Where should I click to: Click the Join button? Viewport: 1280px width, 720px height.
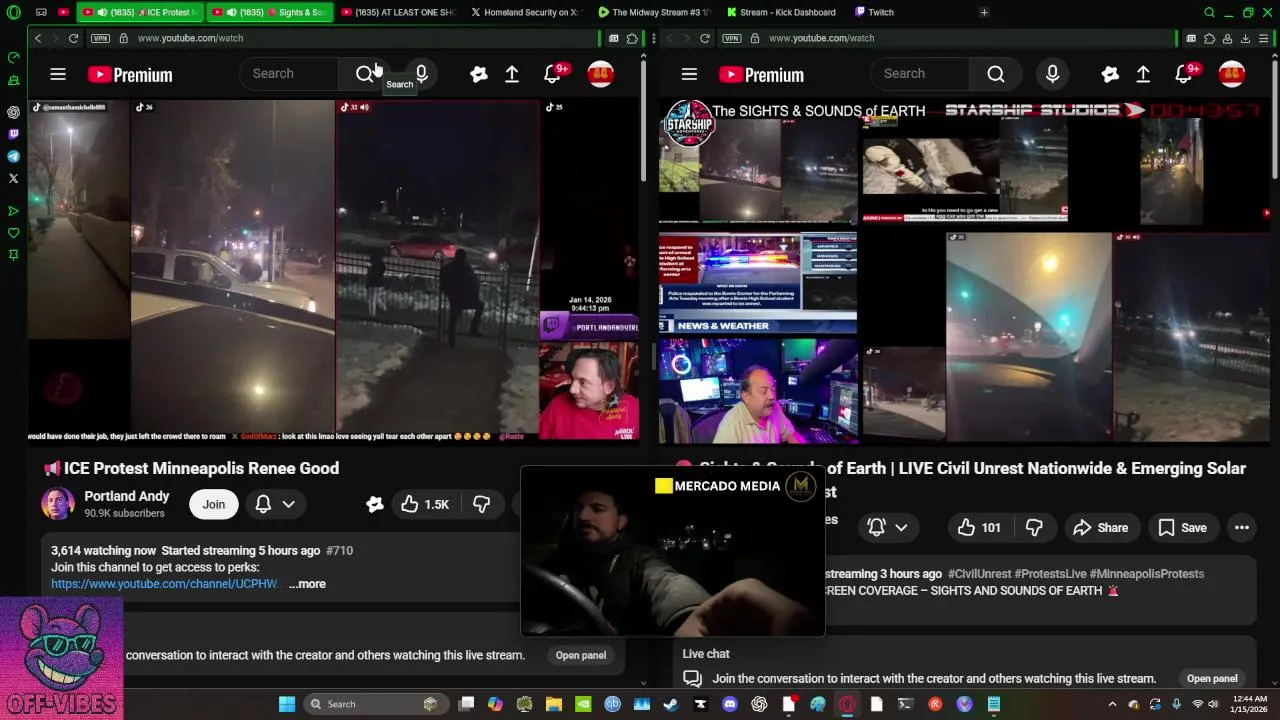coord(214,504)
